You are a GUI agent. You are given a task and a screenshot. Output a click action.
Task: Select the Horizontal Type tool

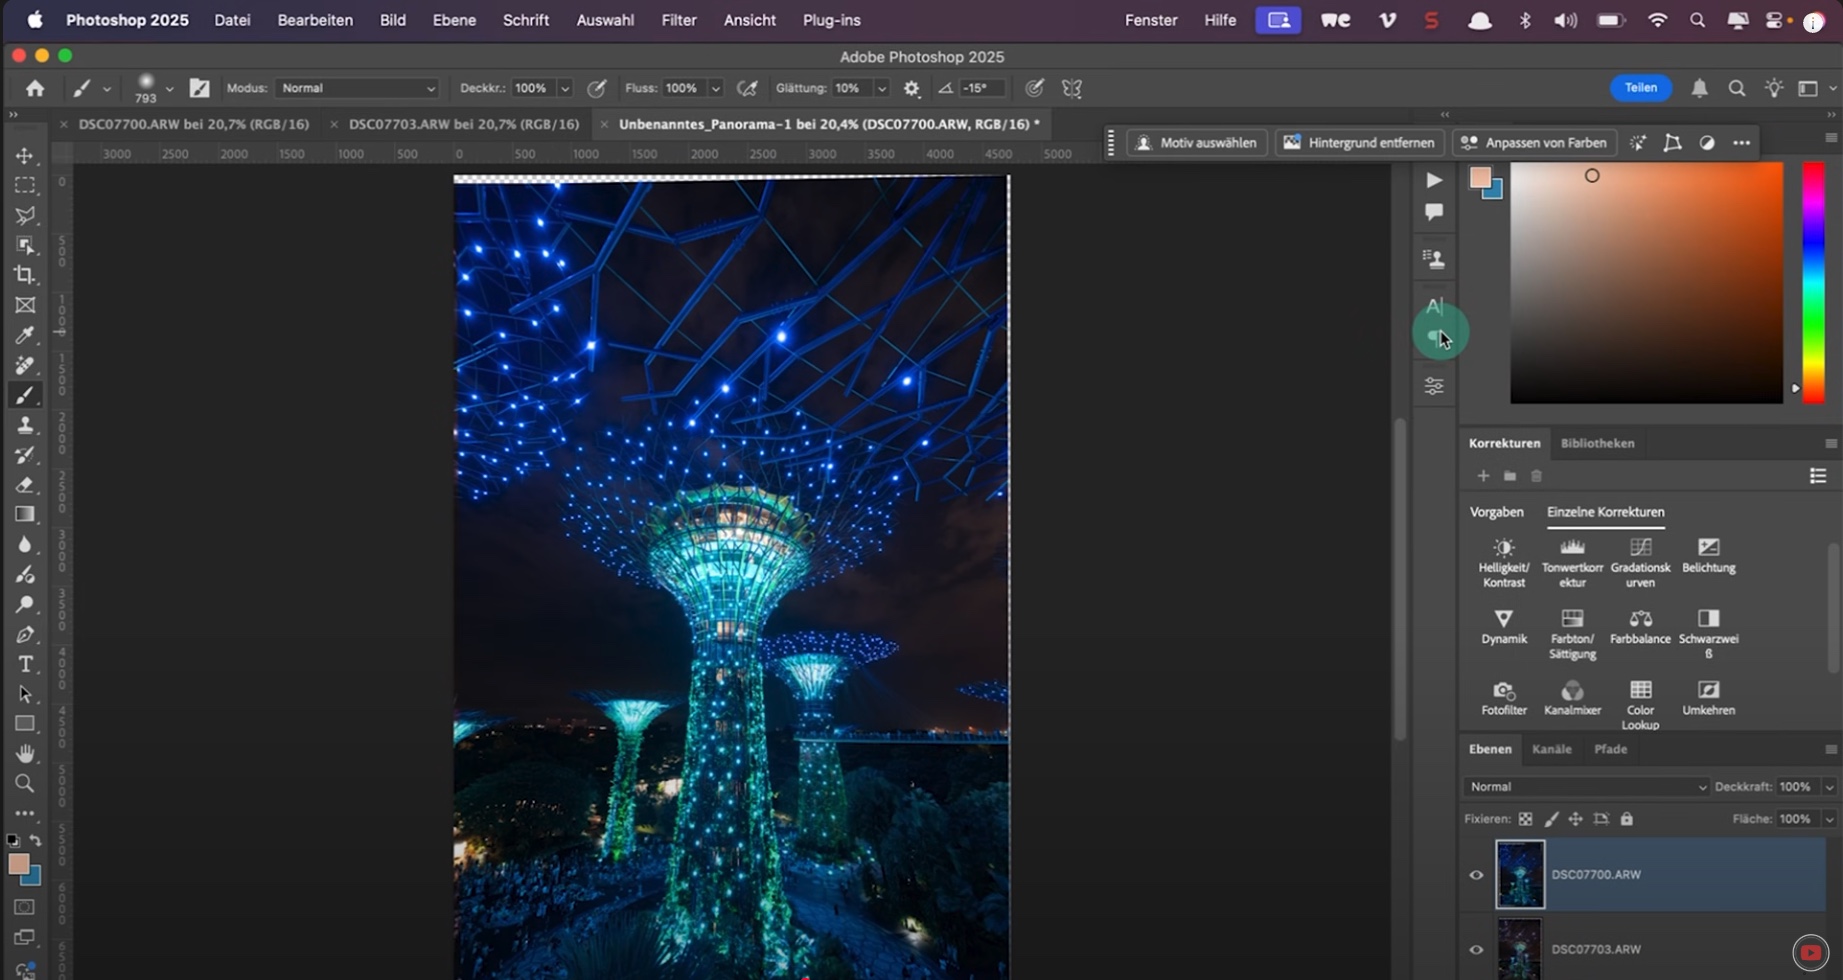[25, 664]
